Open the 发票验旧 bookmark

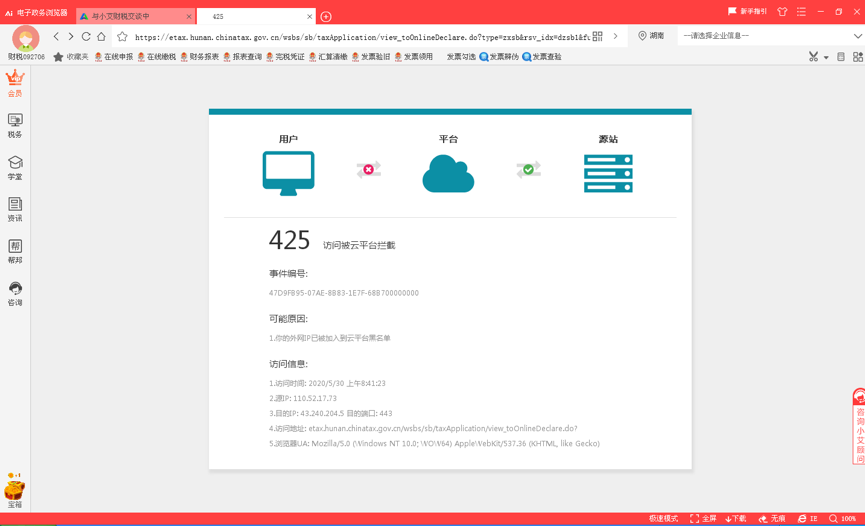371,57
